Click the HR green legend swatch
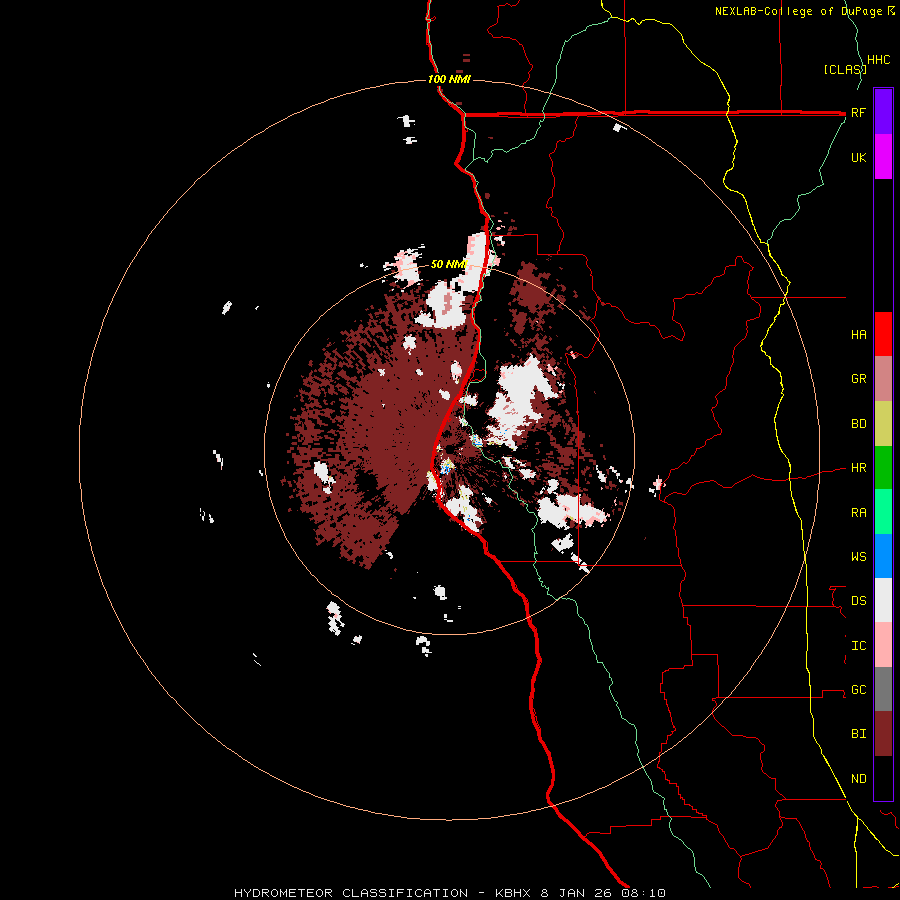Viewport: 900px width, 900px height. [x=883, y=468]
